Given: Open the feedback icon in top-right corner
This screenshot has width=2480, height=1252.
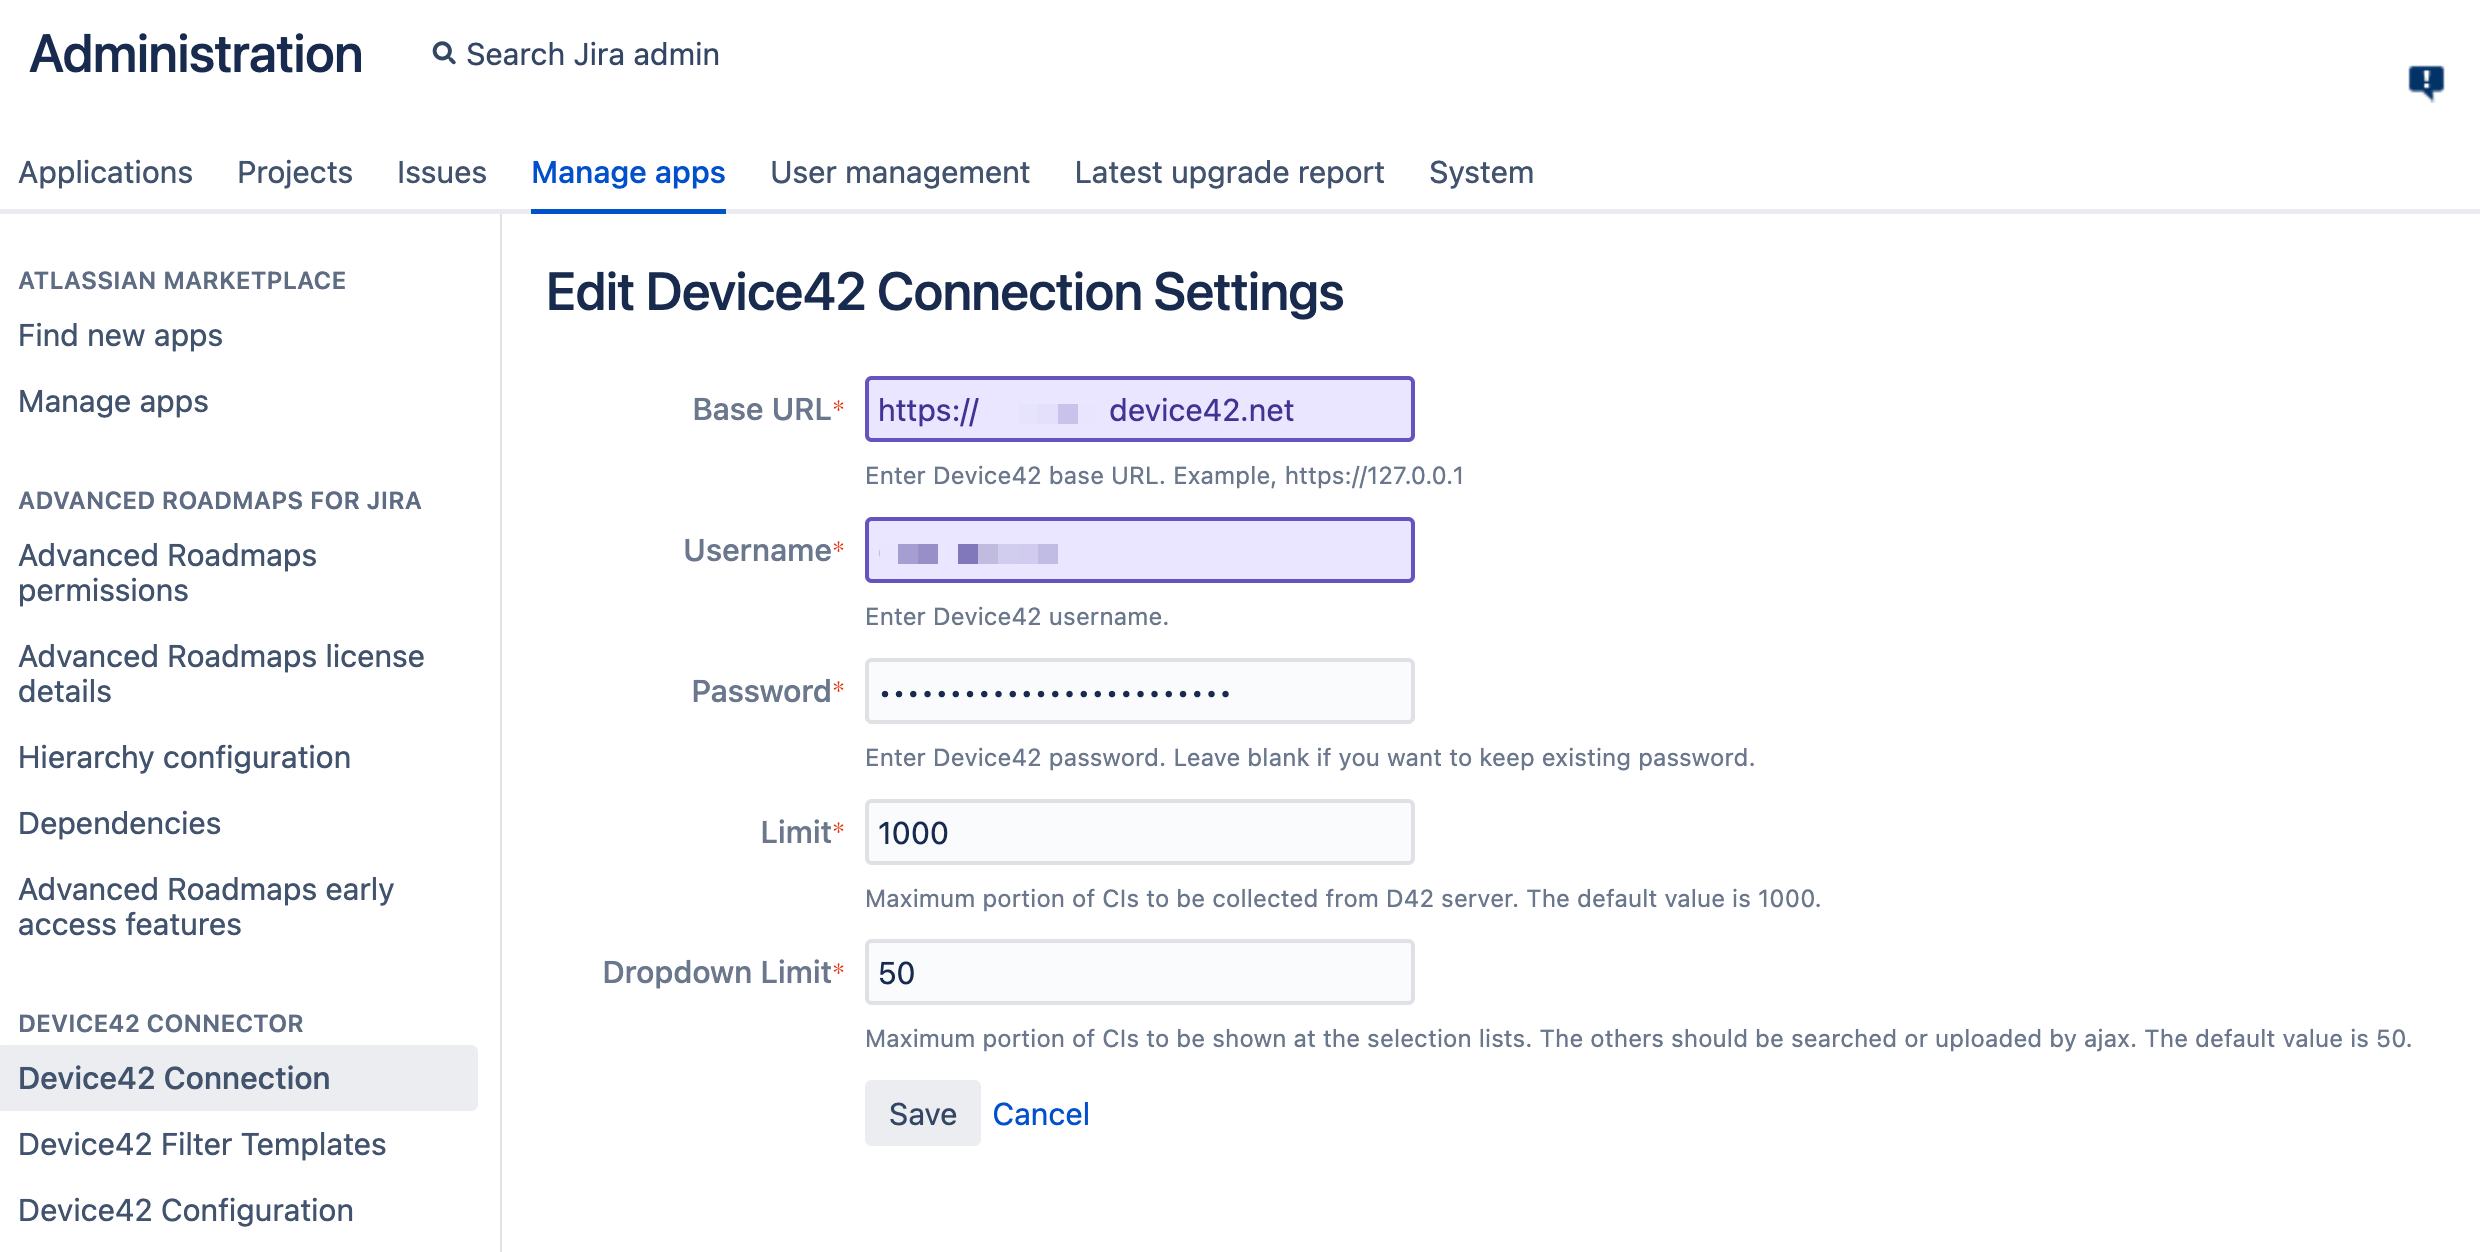Looking at the screenshot, I should [2427, 83].
